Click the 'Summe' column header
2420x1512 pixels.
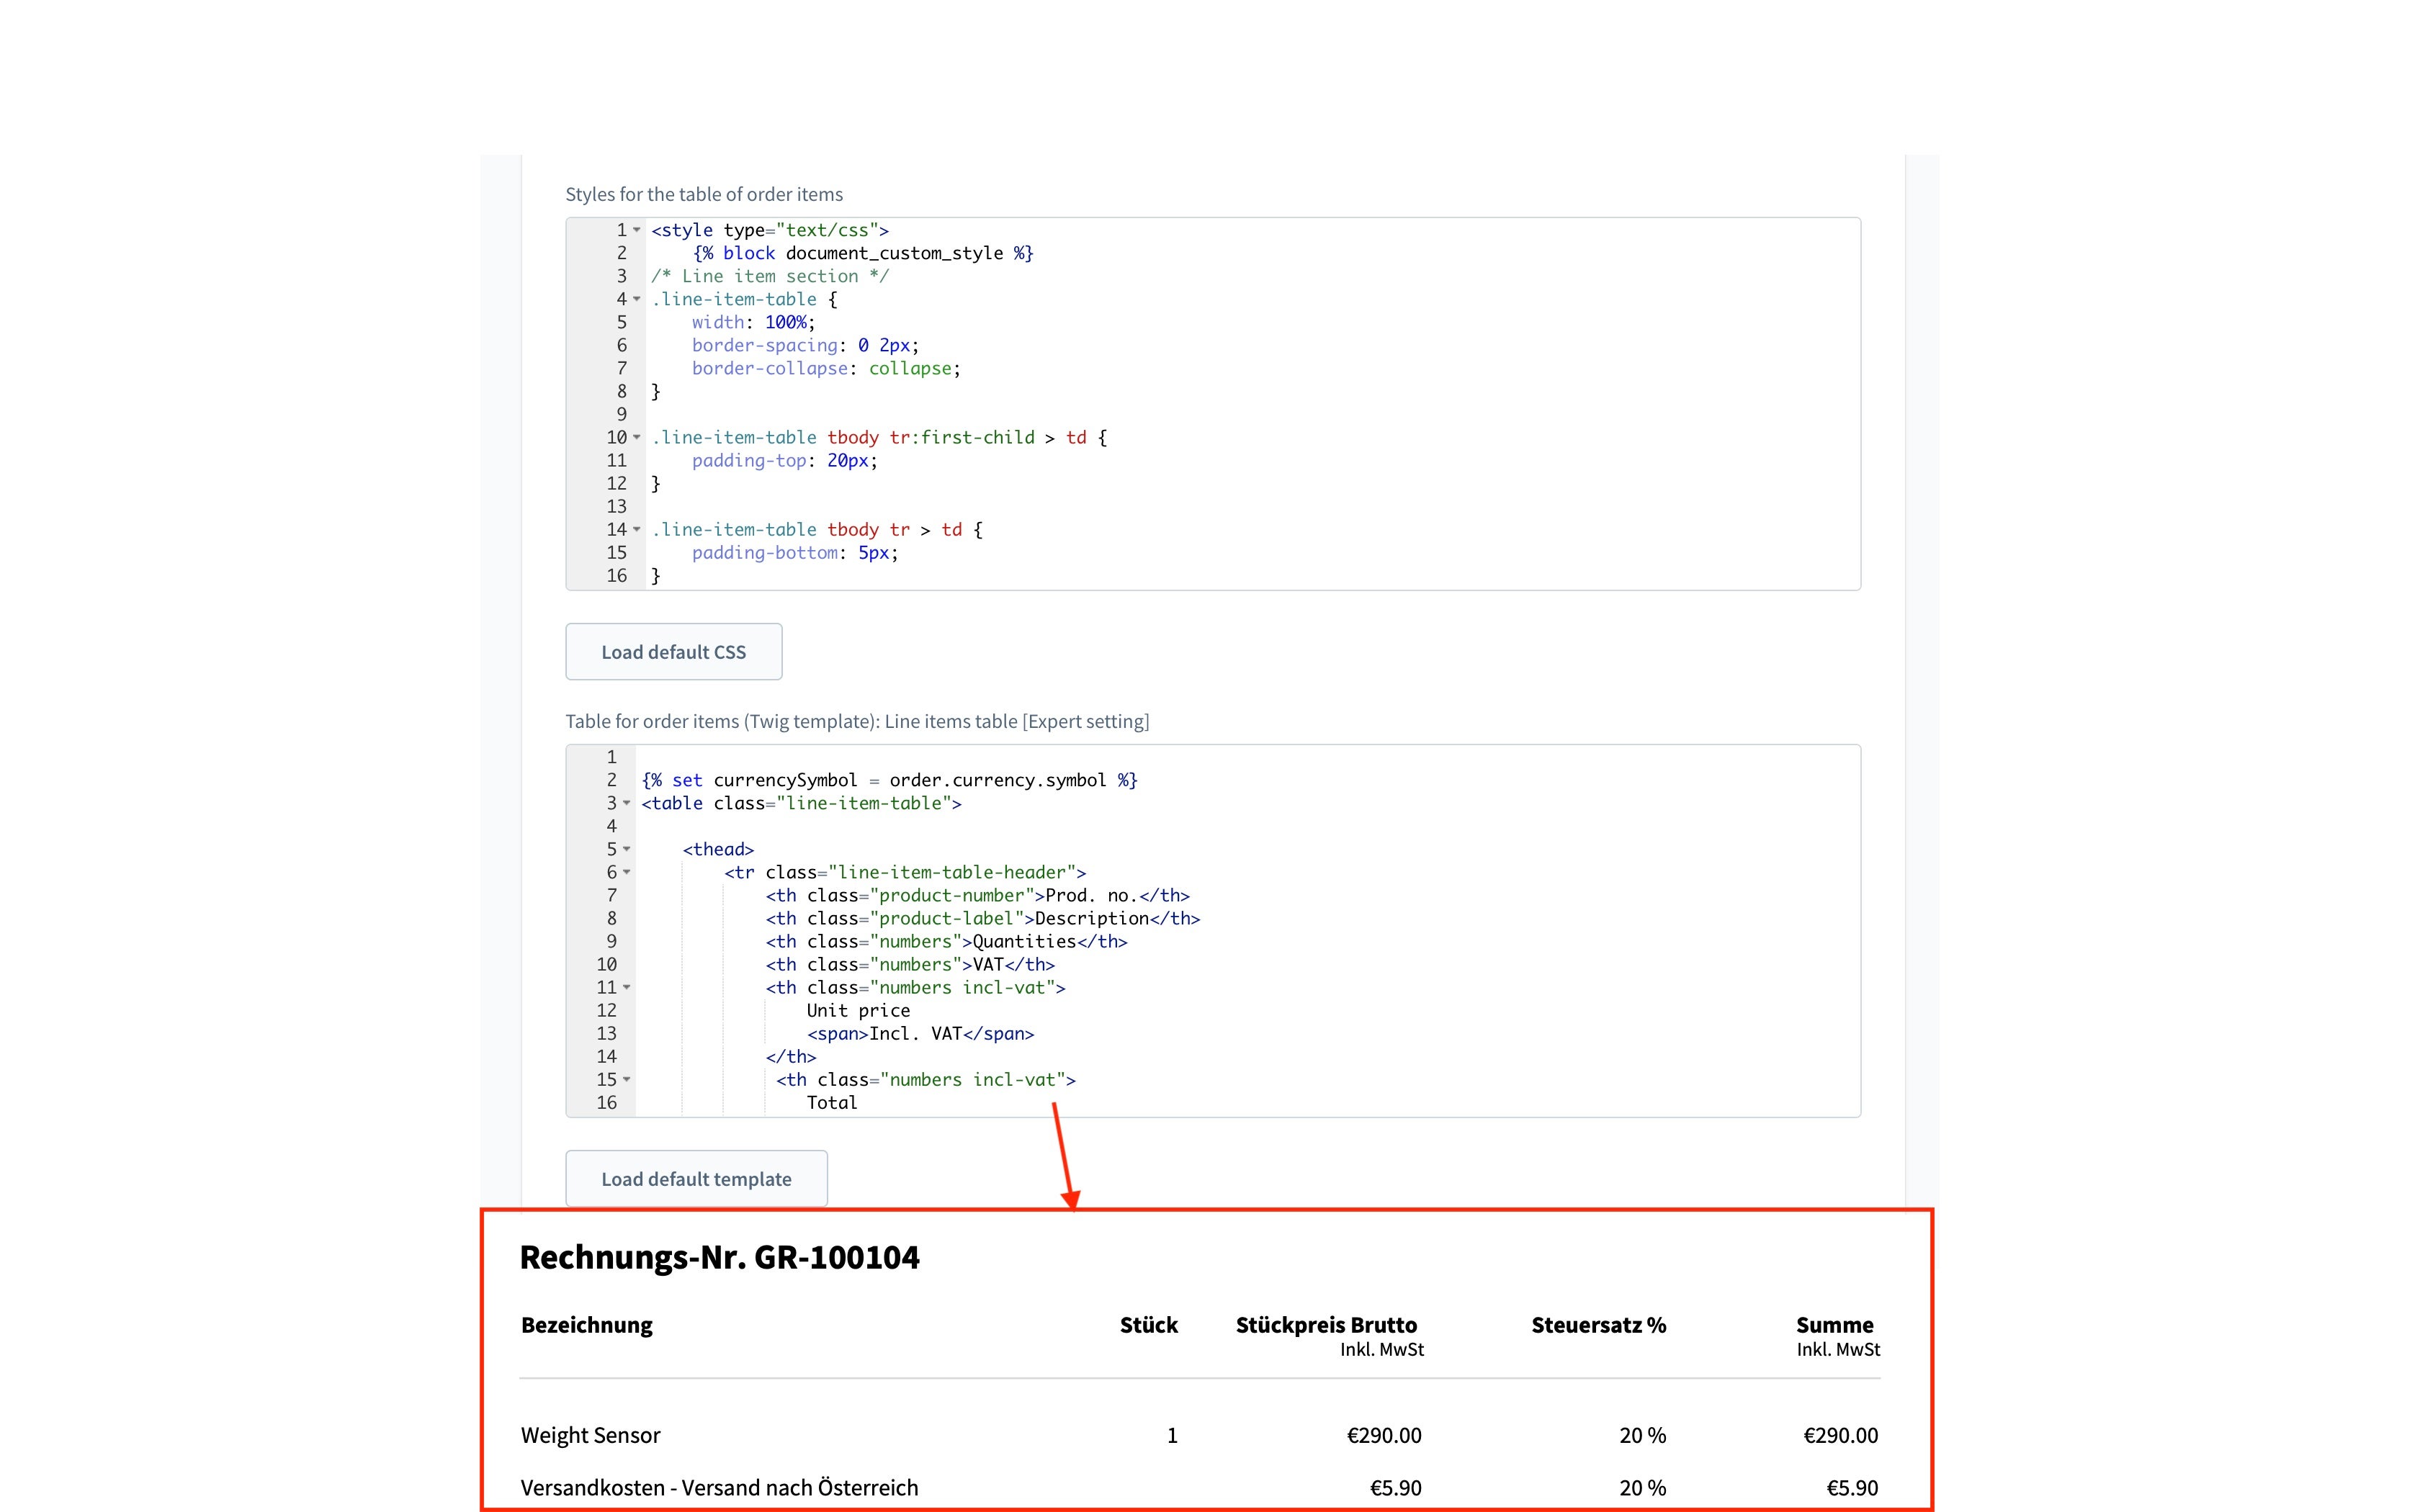1834,1325
